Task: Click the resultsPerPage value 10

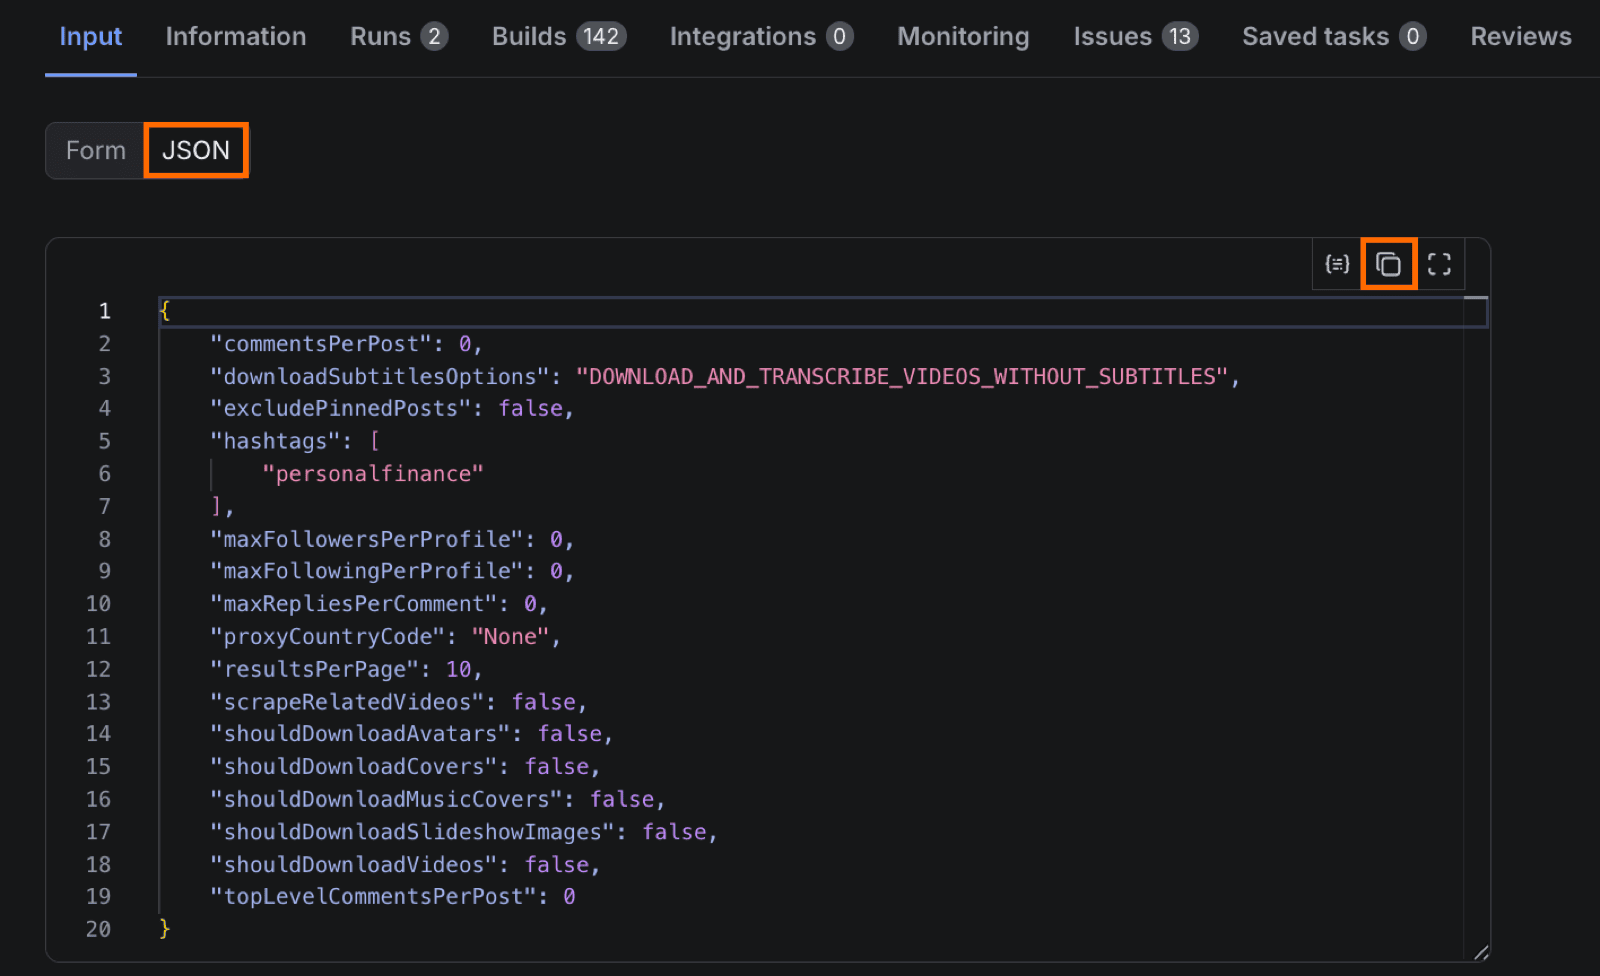Action: (458, 669)
